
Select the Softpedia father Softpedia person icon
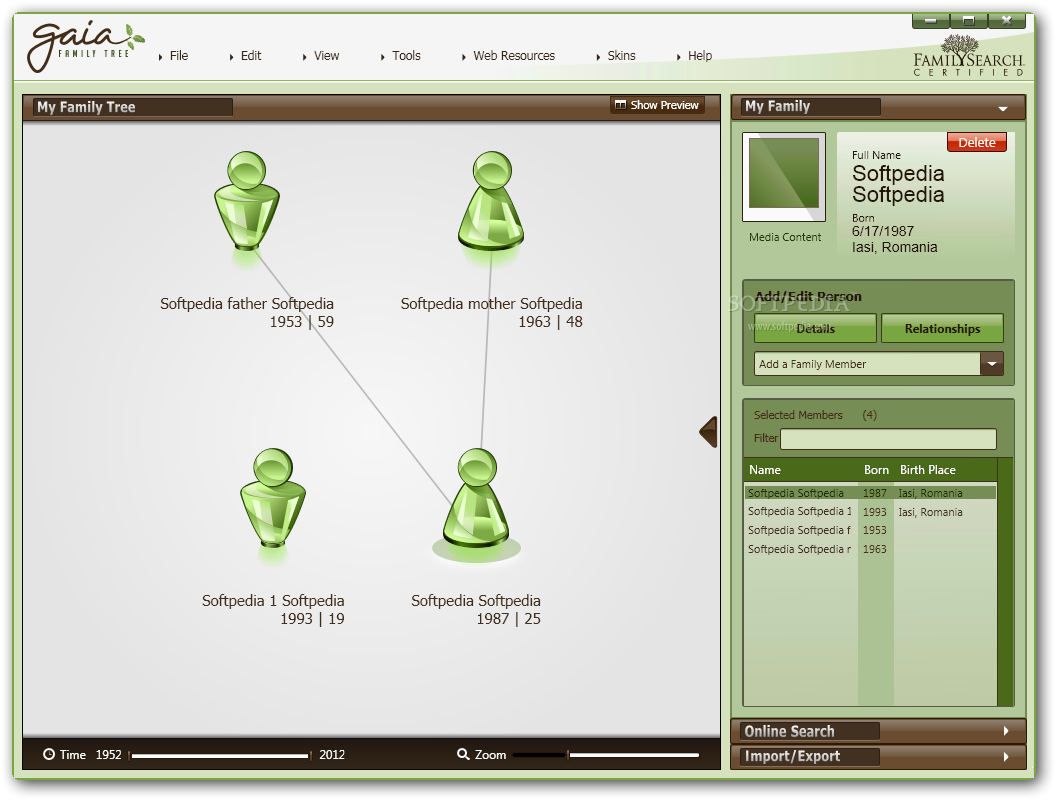(x=246, y=201)
